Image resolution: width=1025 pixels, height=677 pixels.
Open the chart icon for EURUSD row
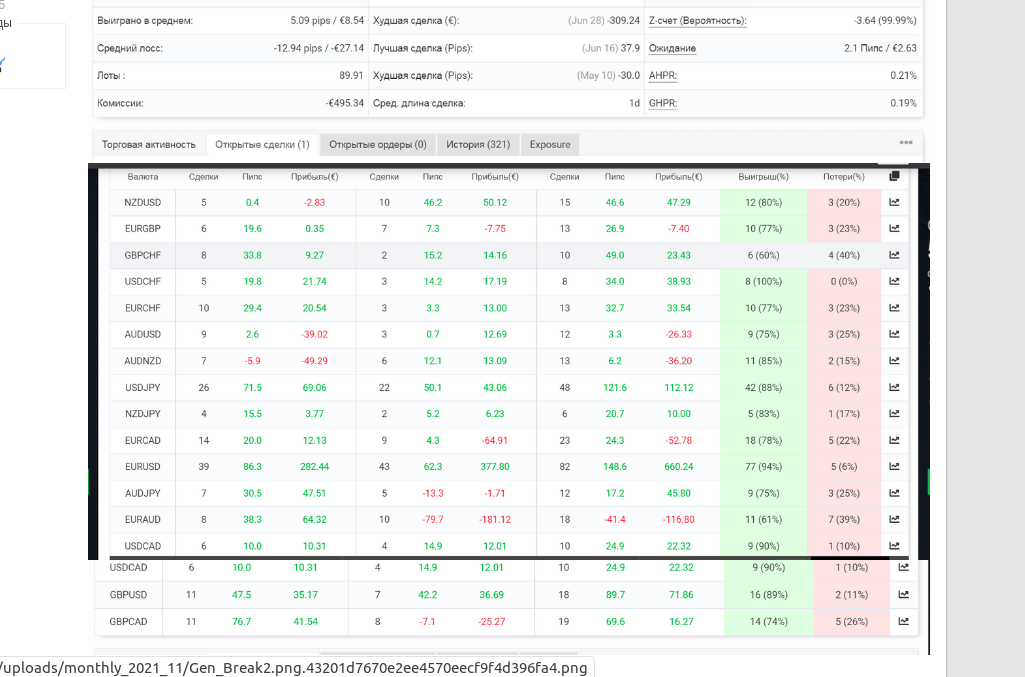(x=894, y=467)
